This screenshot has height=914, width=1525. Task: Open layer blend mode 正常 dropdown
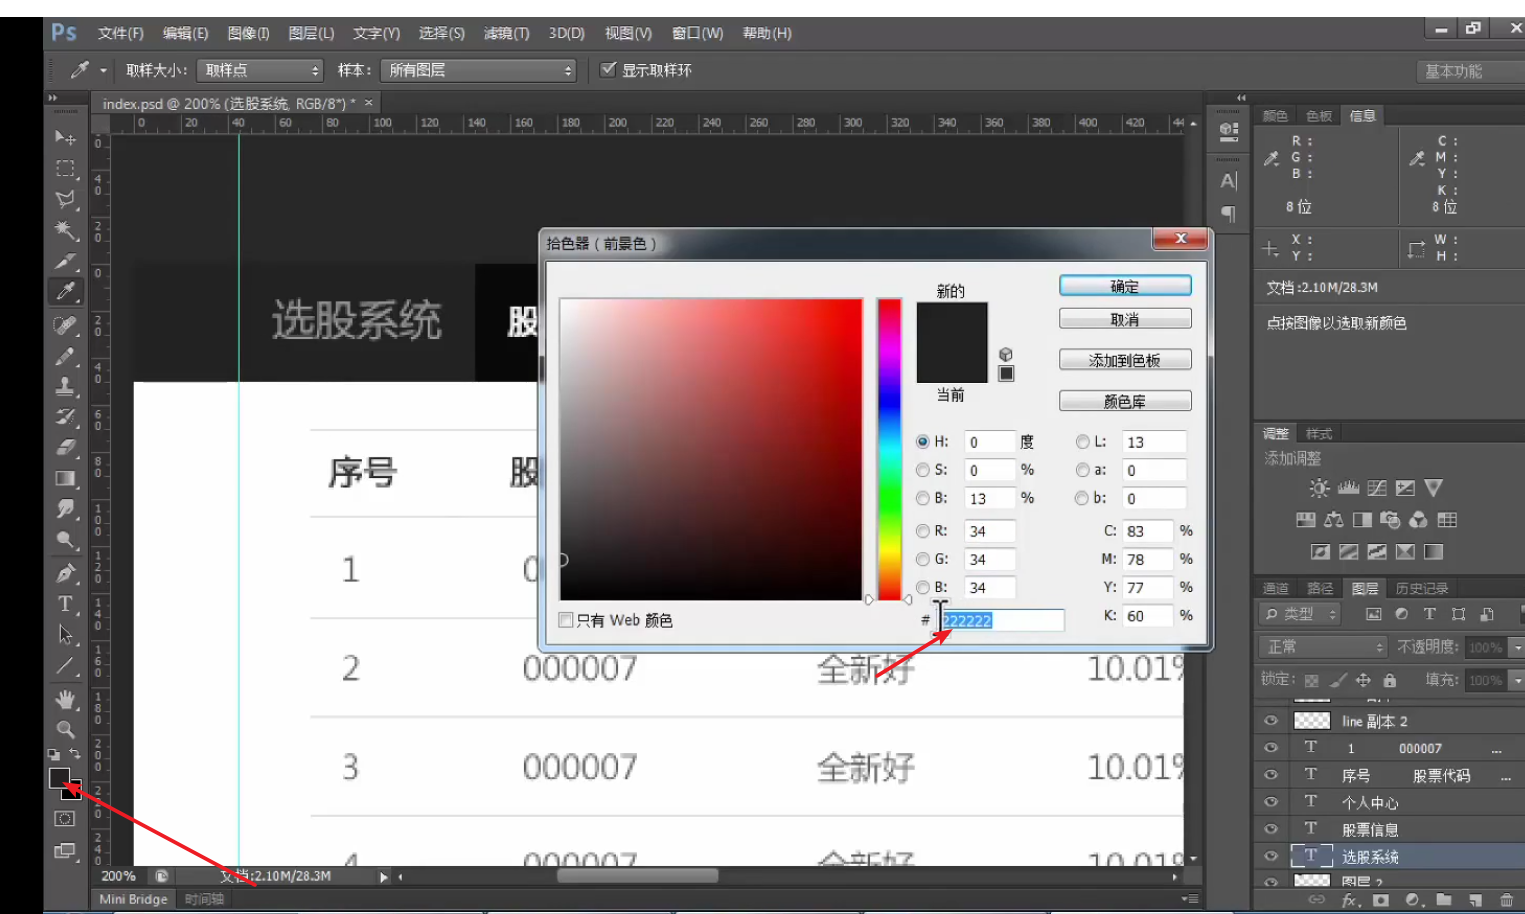[1324, 647]
